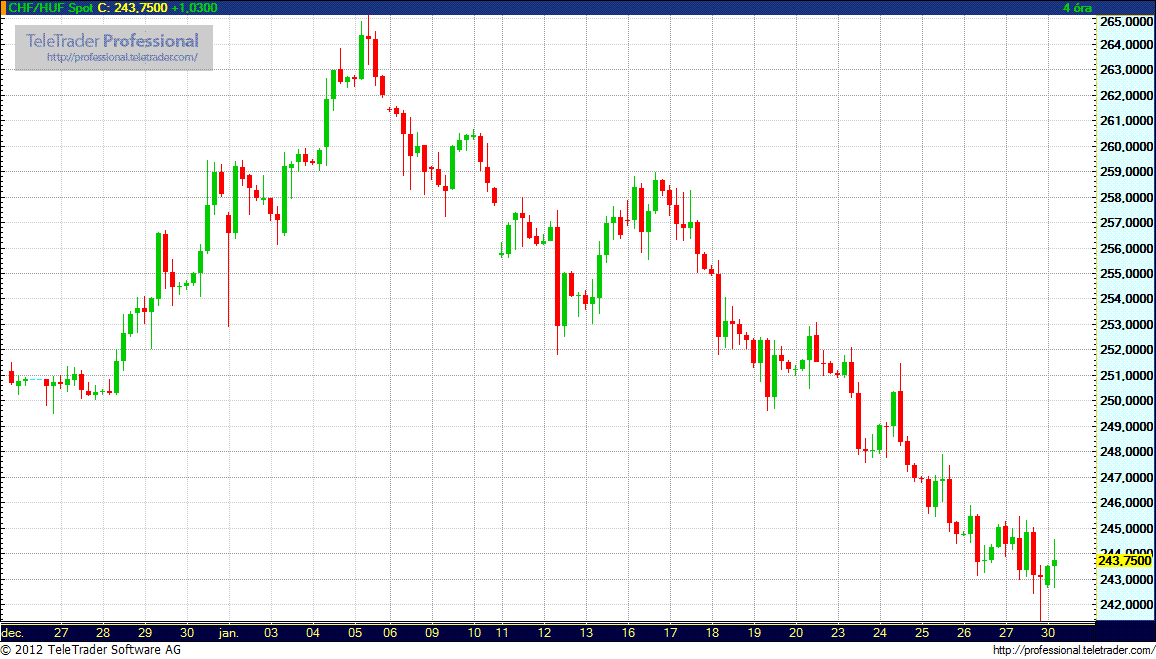1156x659 pixels.
Task: Click the 249,0000 price axis label
Action: coord(1127,427)
